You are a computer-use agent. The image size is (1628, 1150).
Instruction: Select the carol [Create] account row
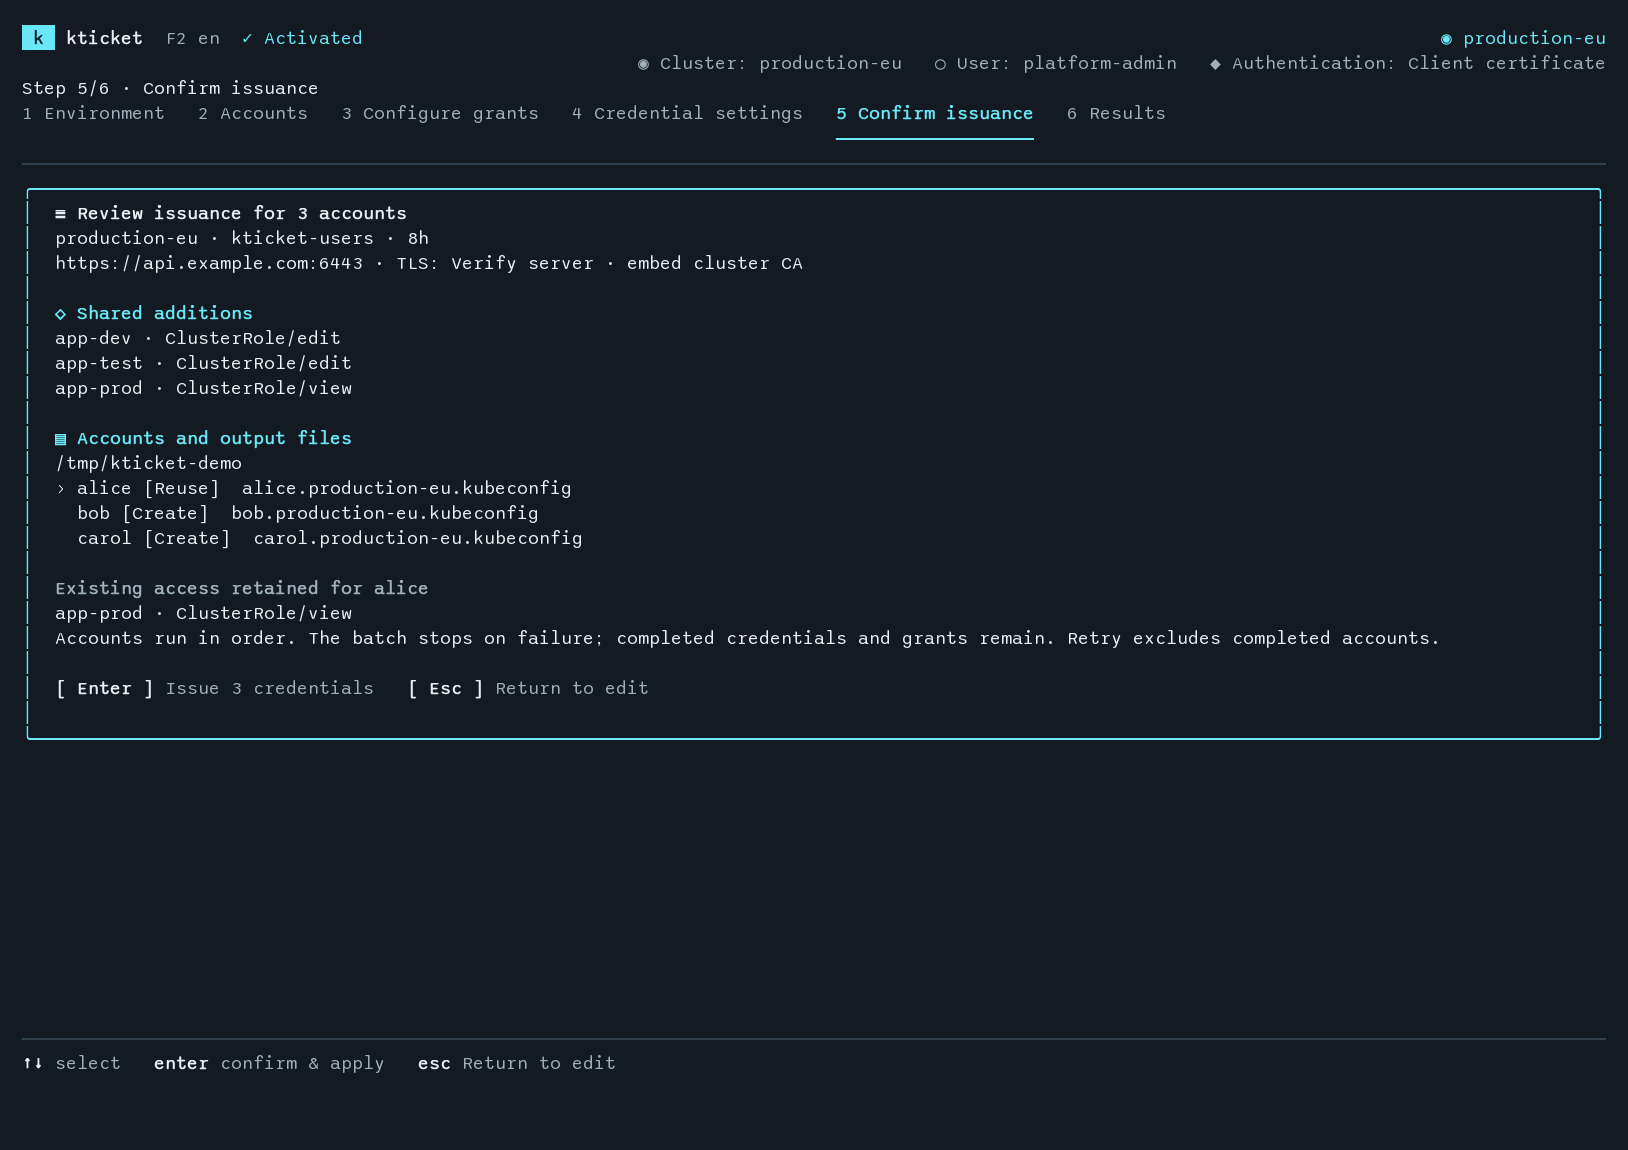tap(330, 538)
